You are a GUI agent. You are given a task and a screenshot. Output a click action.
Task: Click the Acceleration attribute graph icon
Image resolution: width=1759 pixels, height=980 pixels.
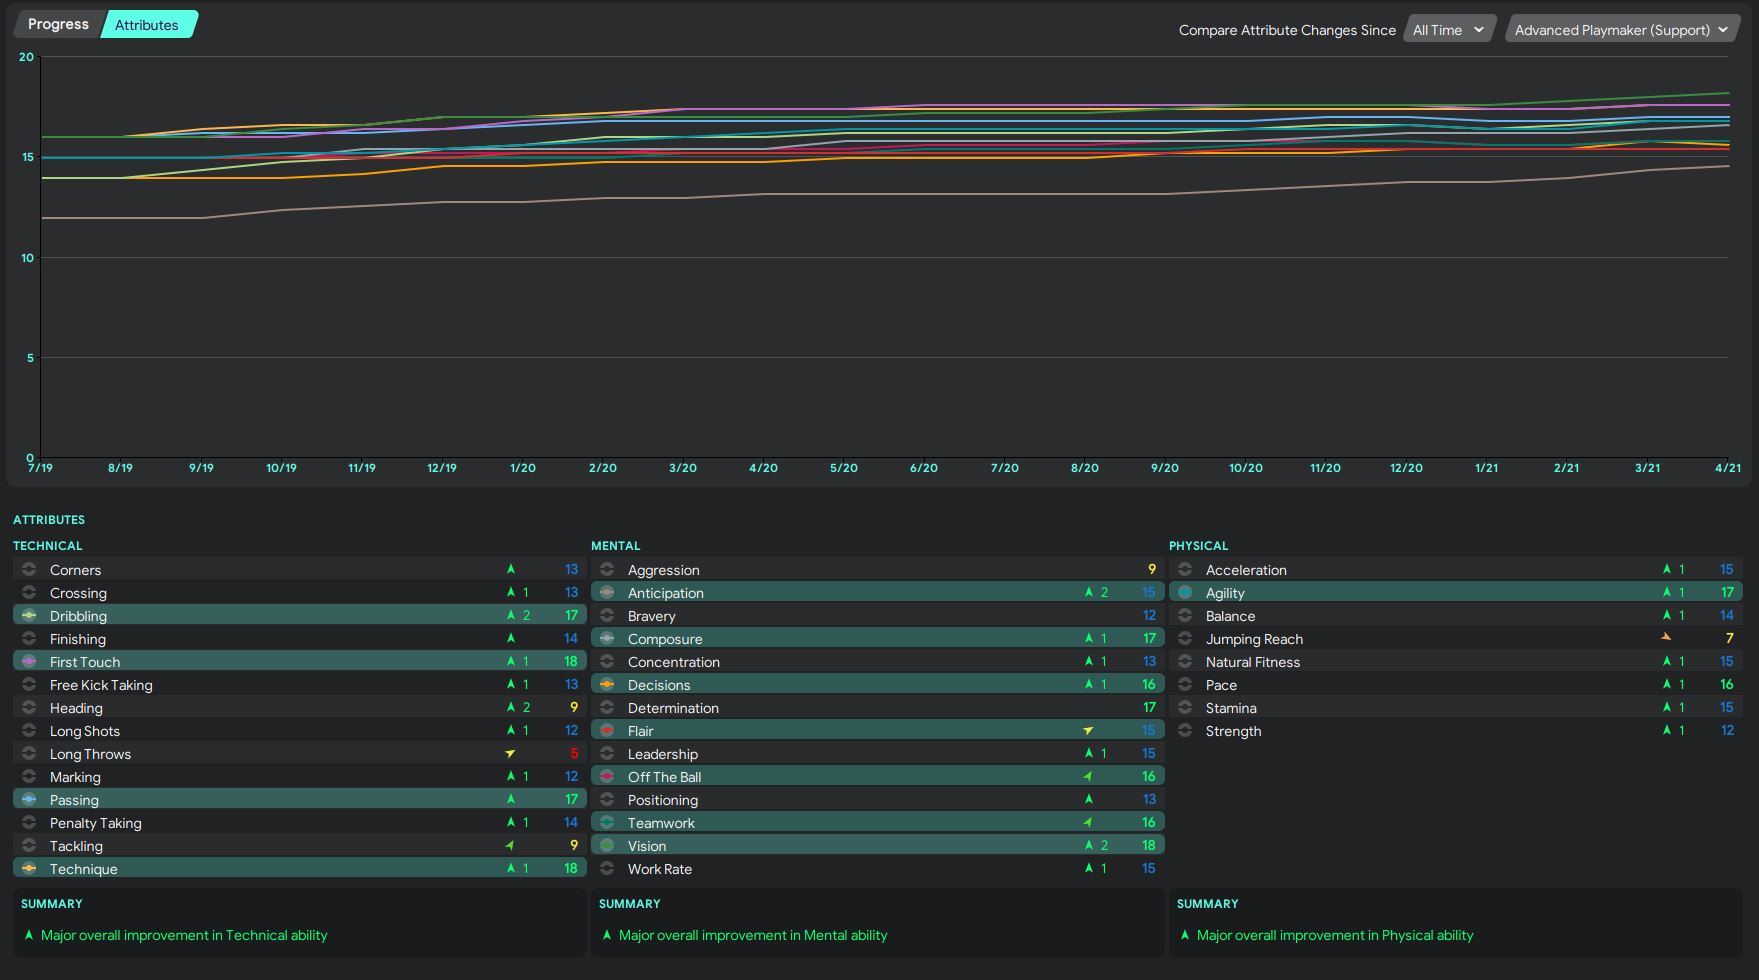(1185, 570)
